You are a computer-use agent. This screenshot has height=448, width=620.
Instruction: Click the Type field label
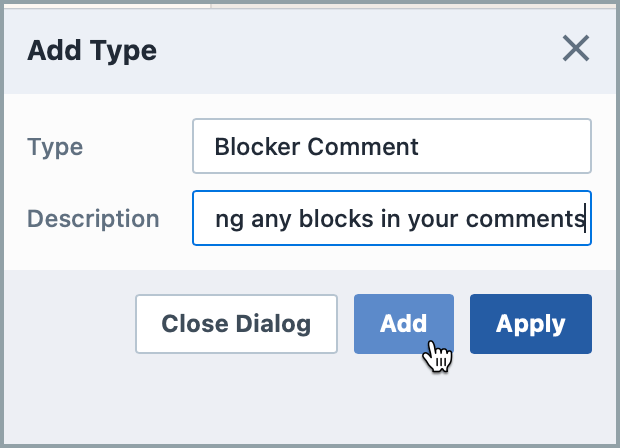(x=55, y=147)
